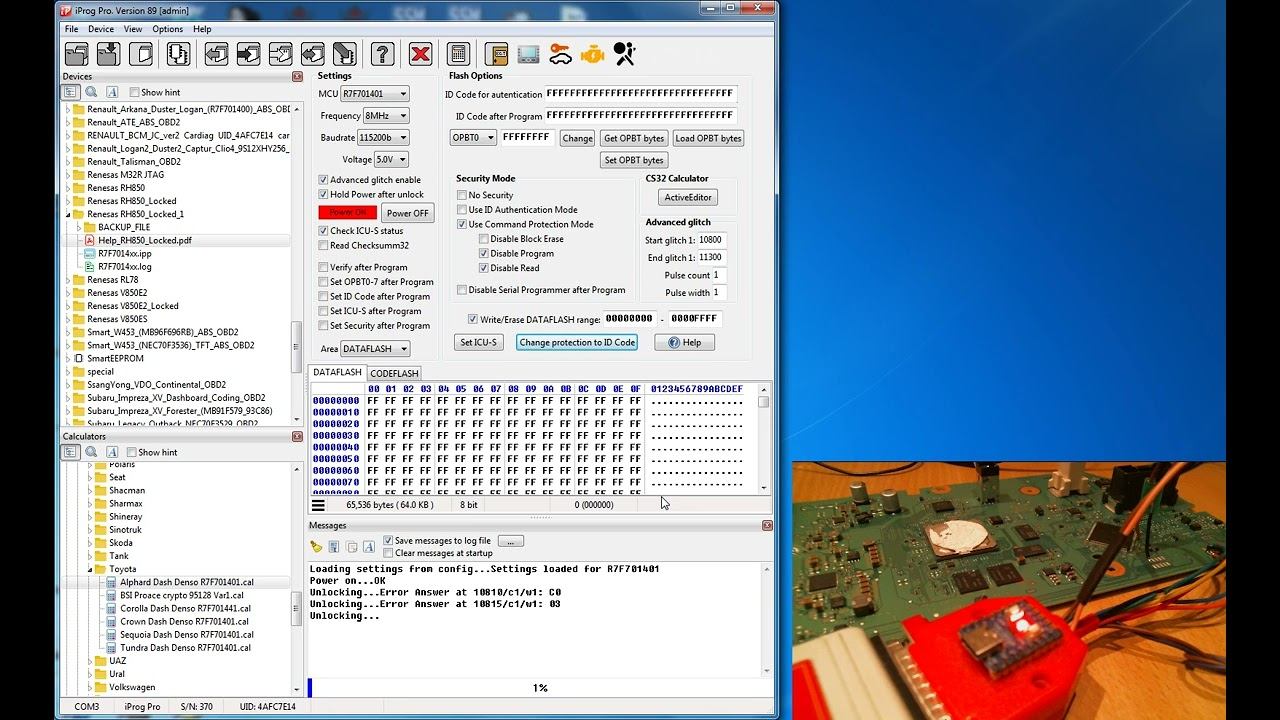This screenshot has width=1280, height=720.
Task: Click the red Power ON indicator
Action: click(x=348, y=213)
